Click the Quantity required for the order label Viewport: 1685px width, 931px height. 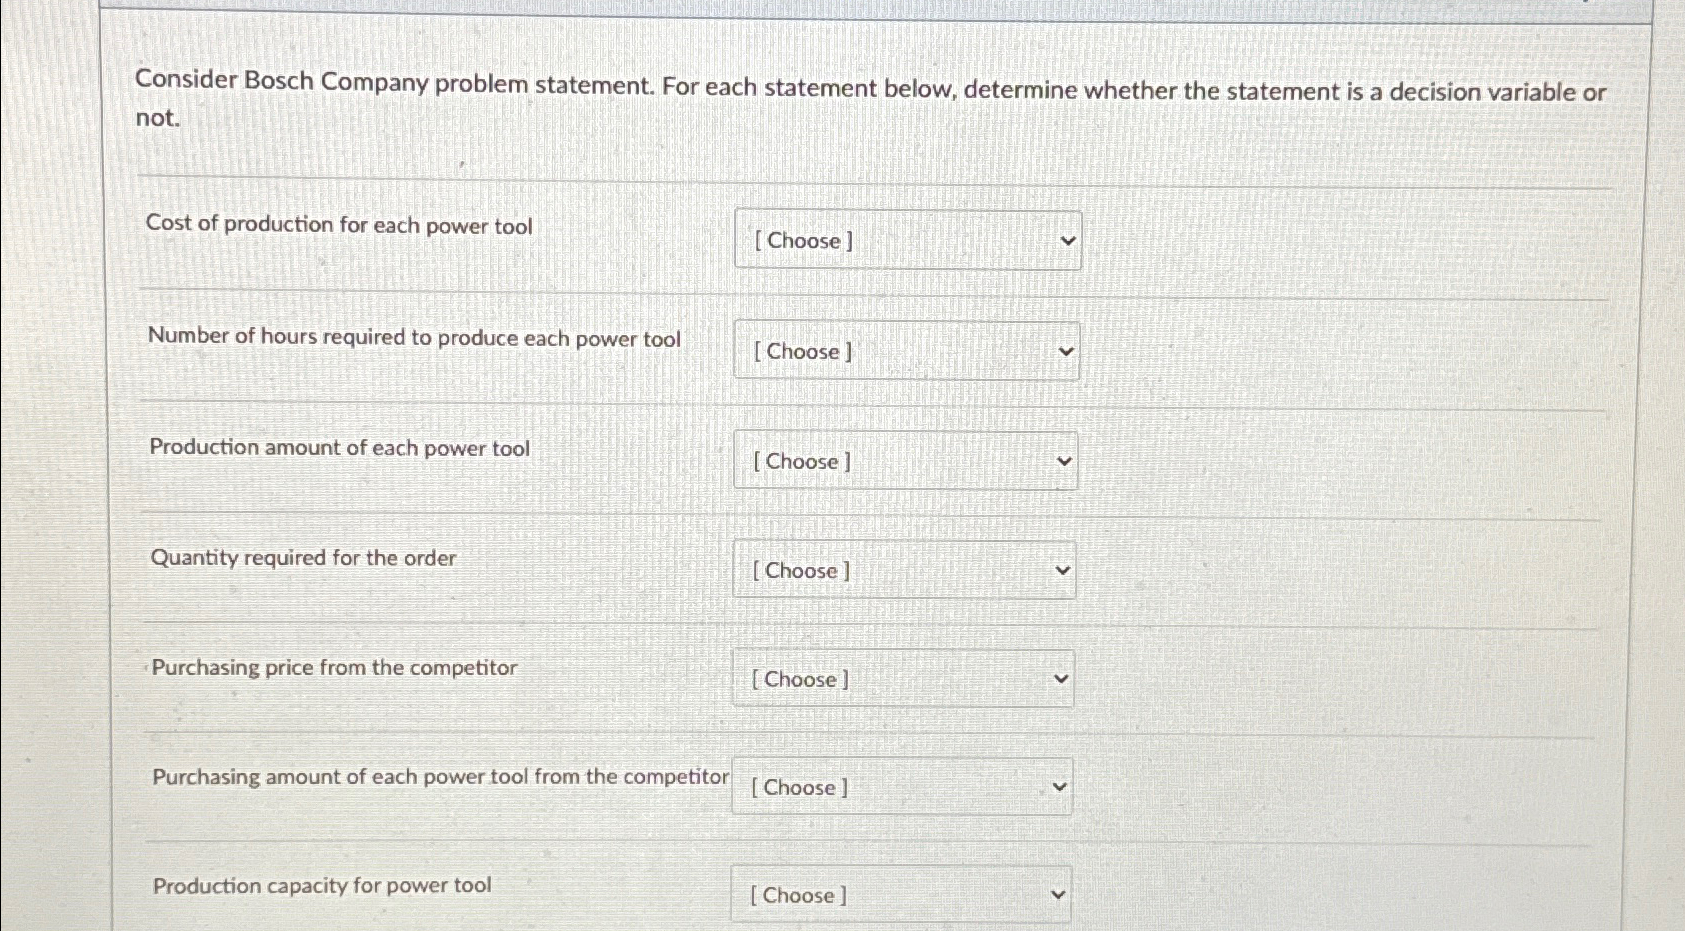[302, 558]
